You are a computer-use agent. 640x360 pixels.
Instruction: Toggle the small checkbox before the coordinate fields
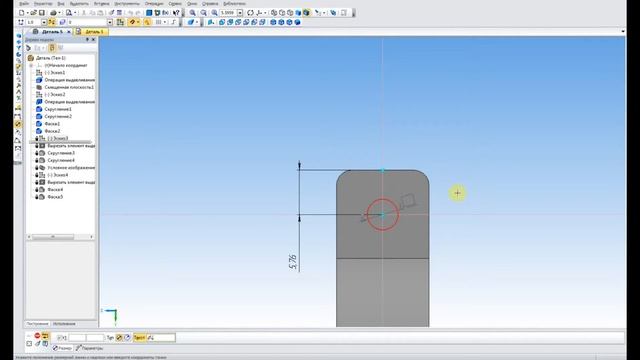[x=60, y=338]
